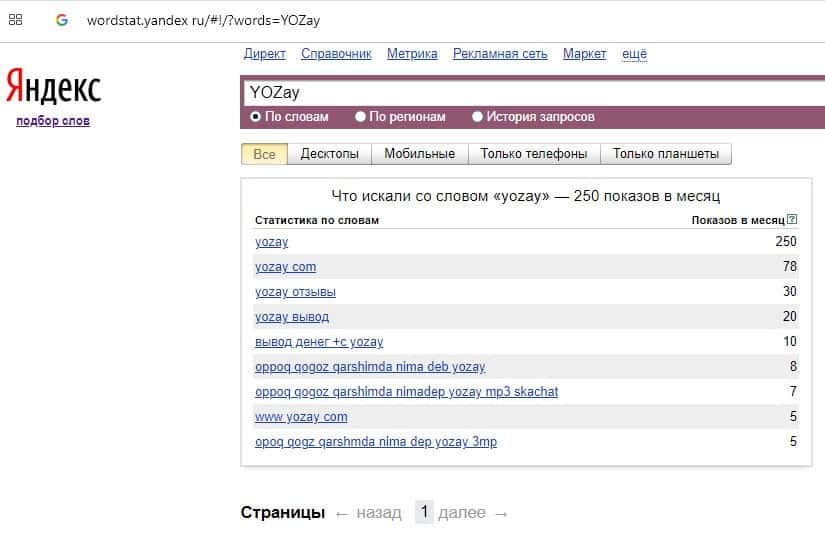
Task: Switch to the Мобильные tab
Action: point(419,154)
